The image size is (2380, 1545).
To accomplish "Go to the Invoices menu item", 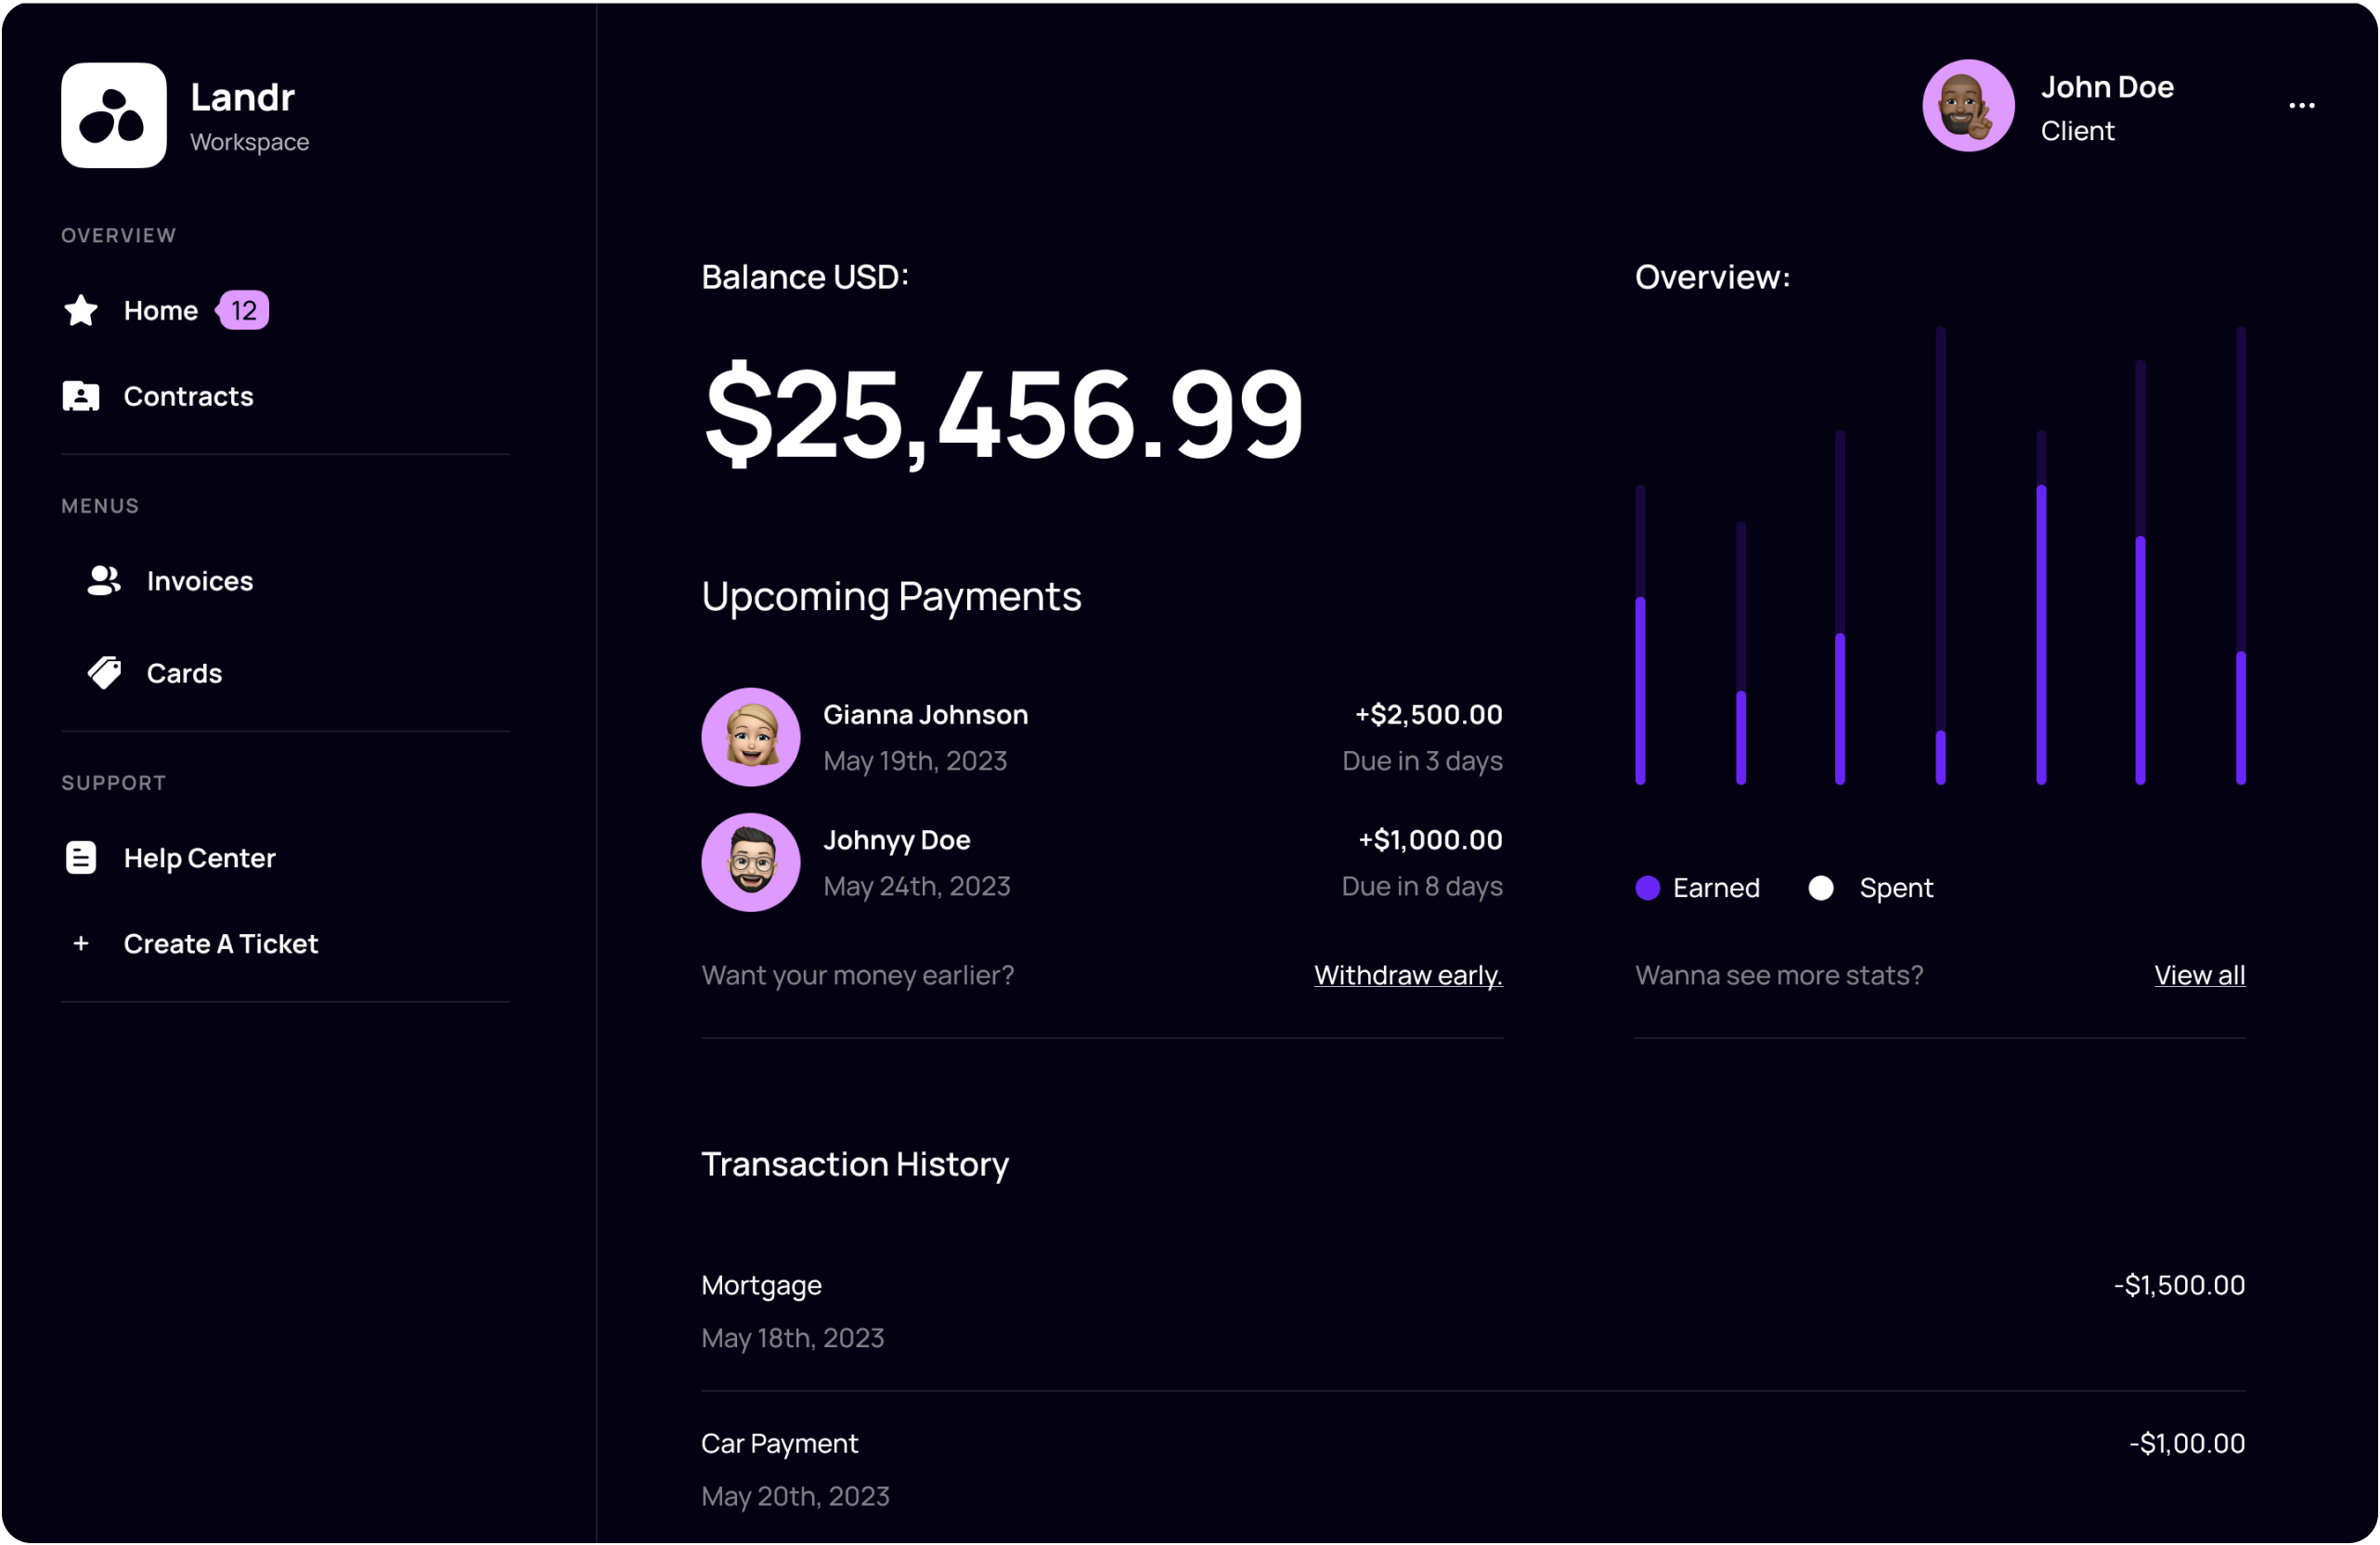I will click(x=200, y=581).
